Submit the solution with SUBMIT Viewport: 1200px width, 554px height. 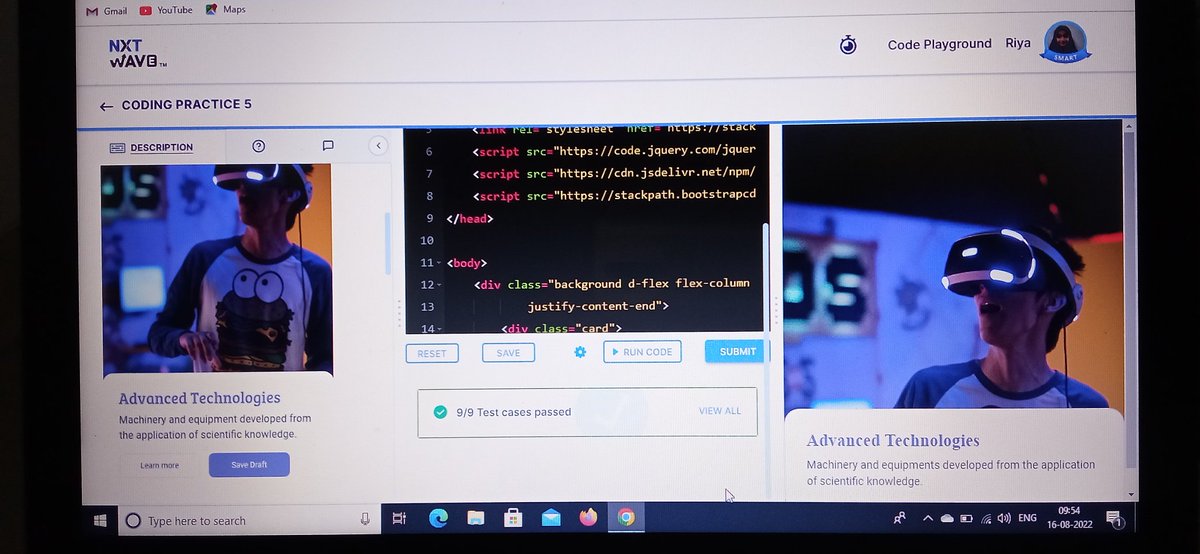[737, 351]
